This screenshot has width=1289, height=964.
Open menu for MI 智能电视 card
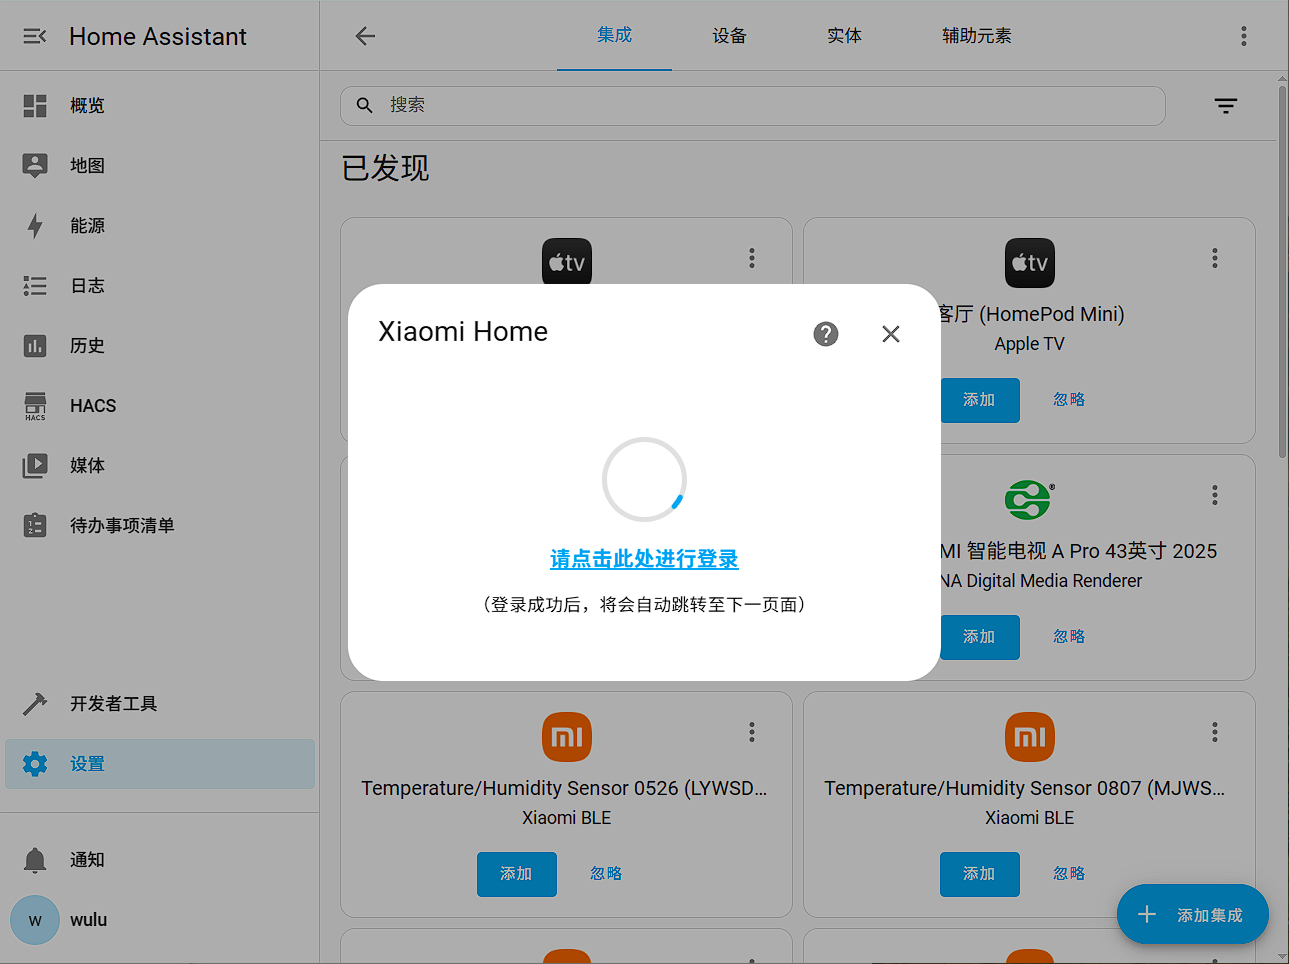[1215, 495]
